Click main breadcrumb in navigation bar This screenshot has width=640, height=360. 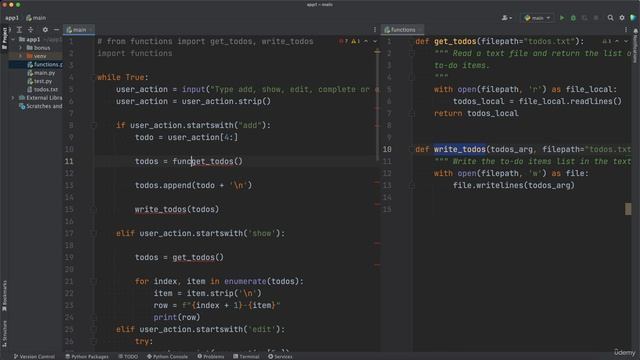[36, 18]
